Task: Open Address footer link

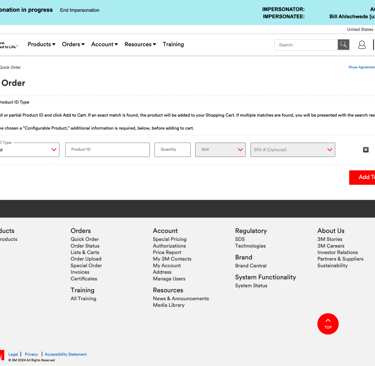Action: [162, 272]
